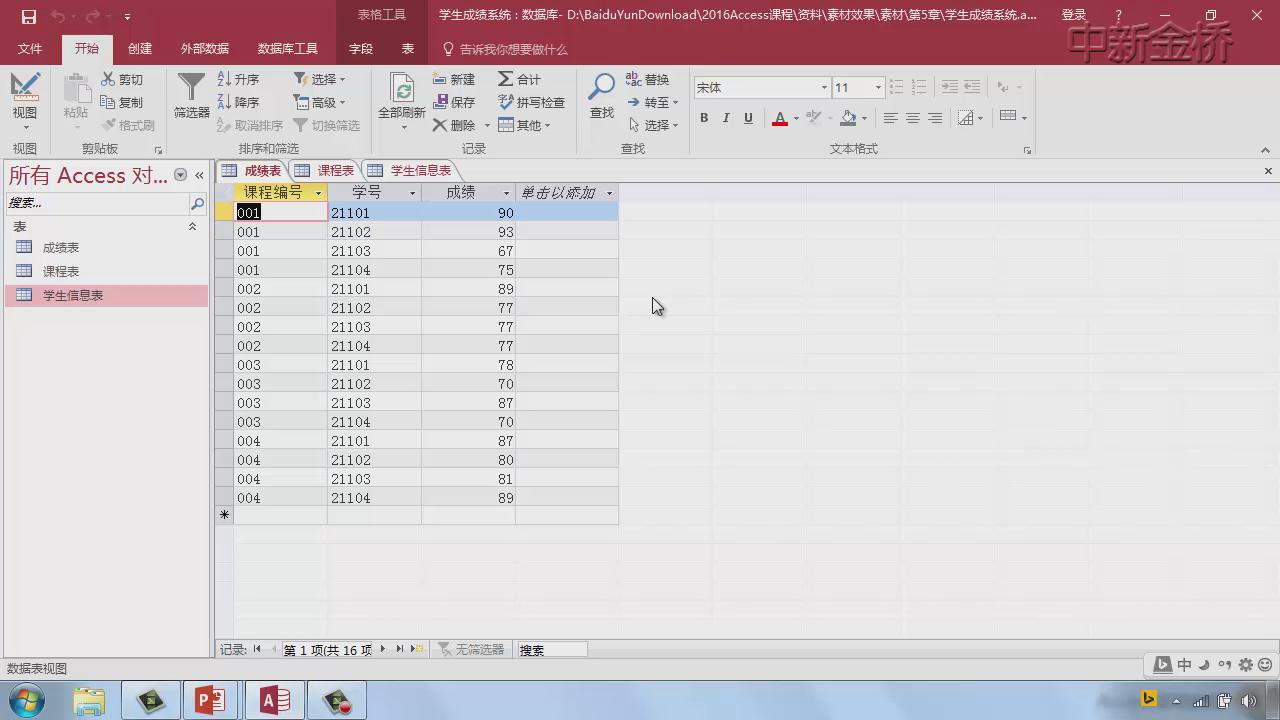This screenshot has height=720, width=1280.
Task: Open Advanced (高级) filter dropdown
Action: click(319, 102)
